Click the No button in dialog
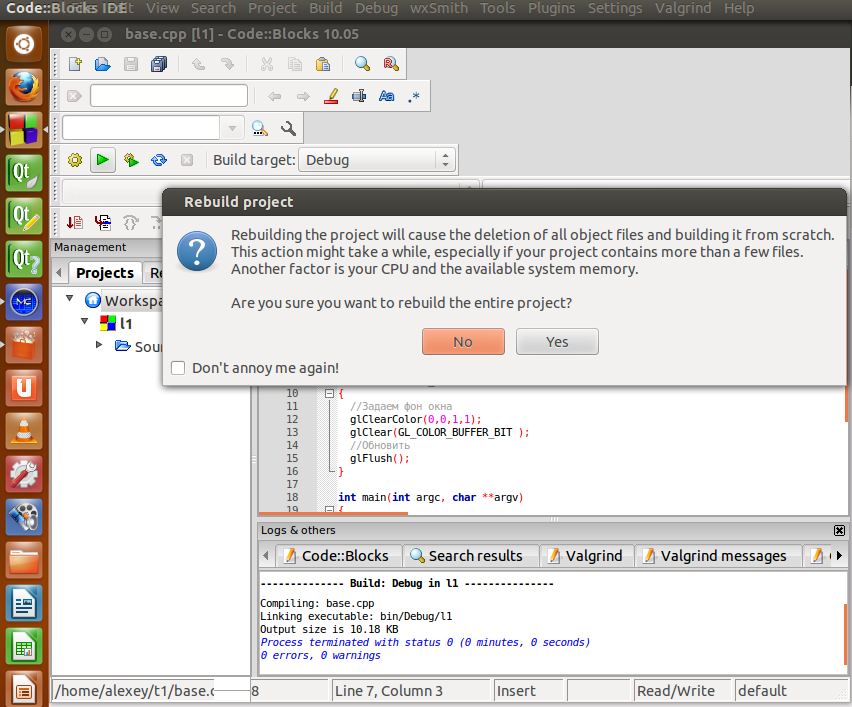Screen dimensions: 852x707 462,342
